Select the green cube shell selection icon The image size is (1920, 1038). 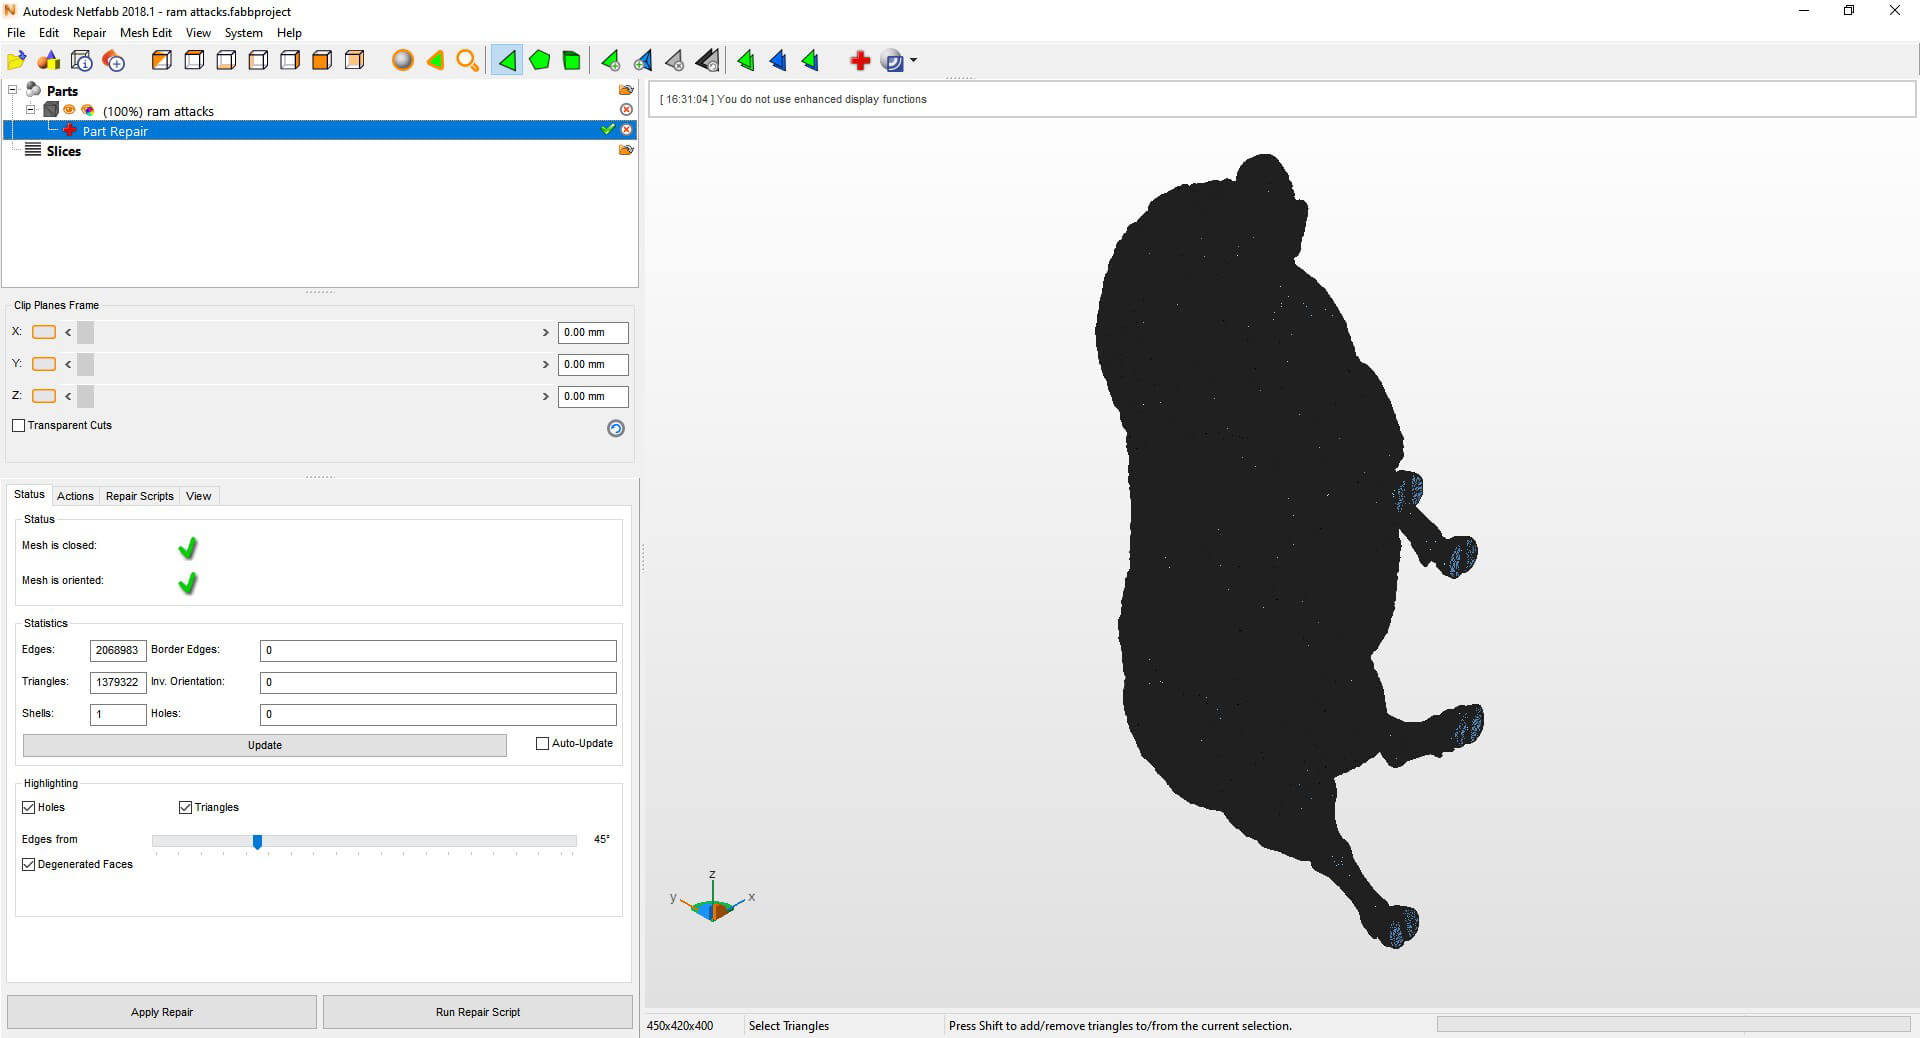point(571,61)
